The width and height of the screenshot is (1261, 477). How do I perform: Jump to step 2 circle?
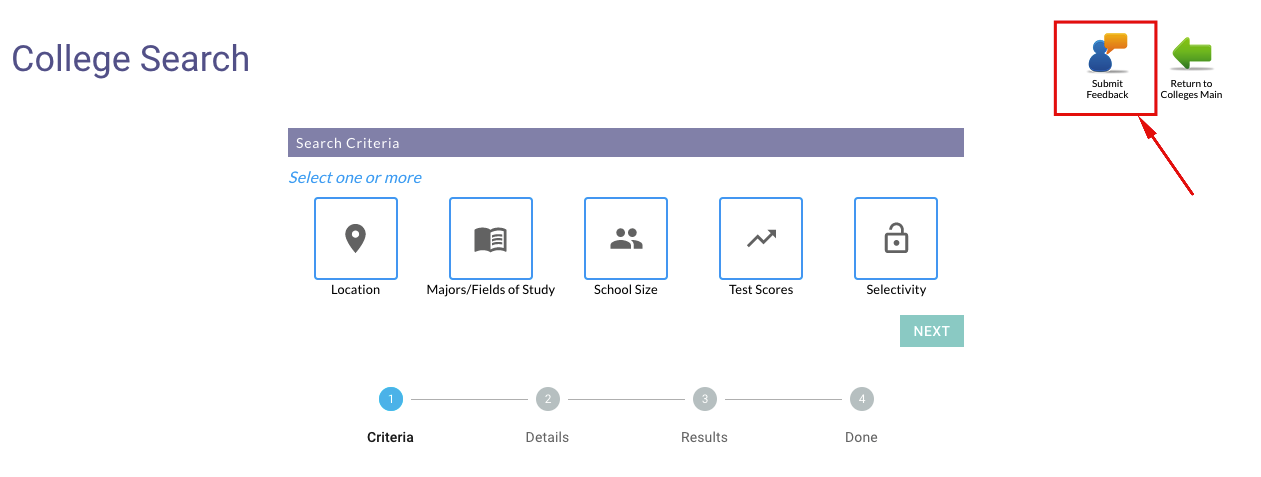[548, 399]
